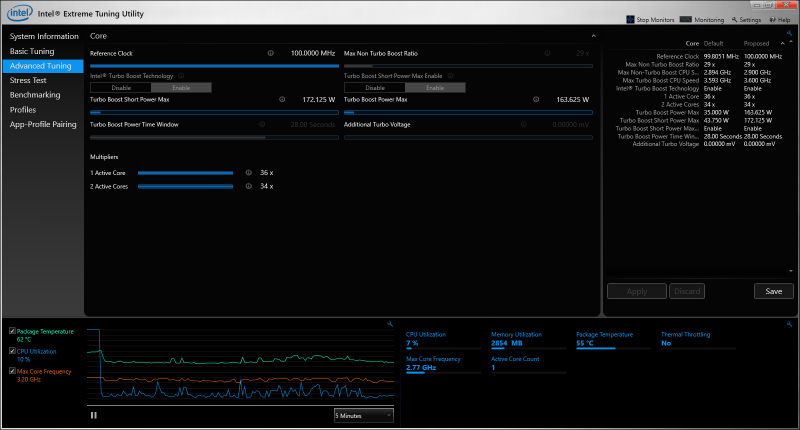Open App-Profile Pairing tab
Screen dimensions: 800x430
click(x=43, y=124)
